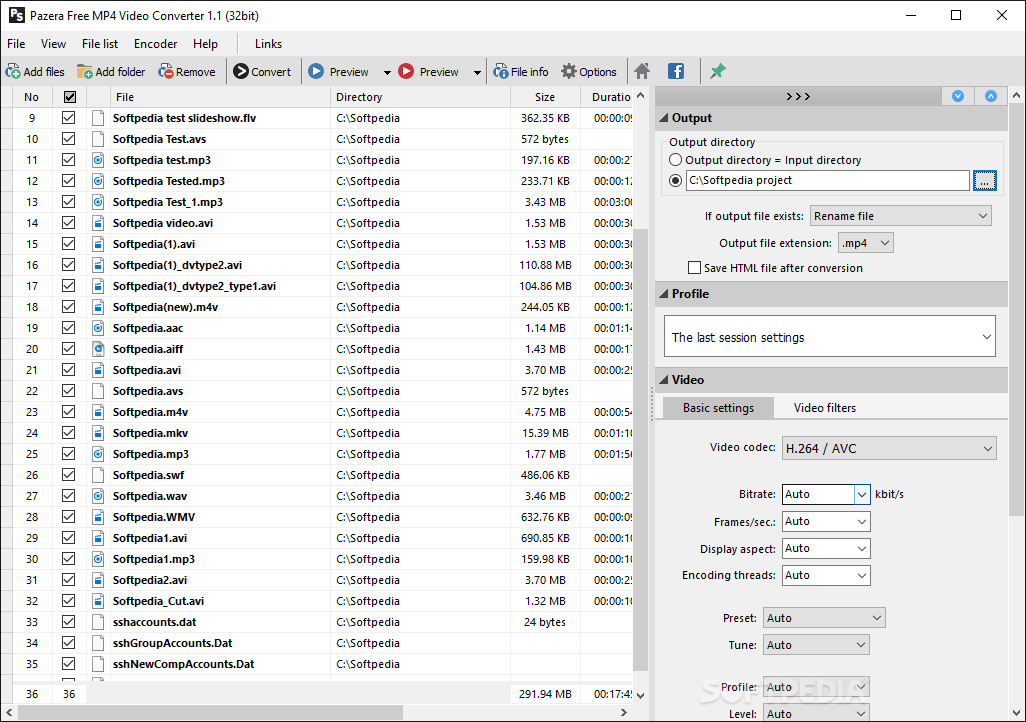Uncheck Softpedia test slideshow.flv checkbox
Screen dimensions: 1026x722
(69, 118)
